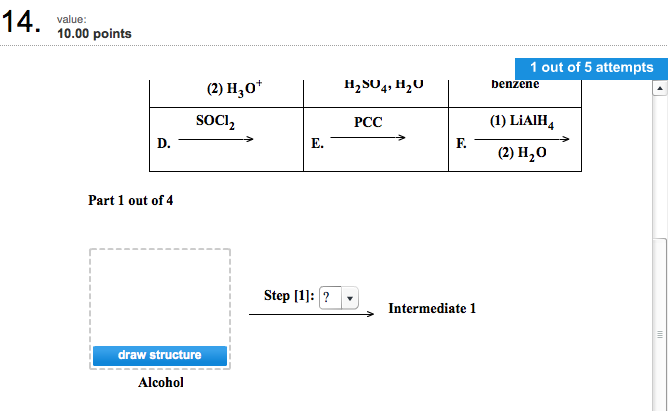
Task: Select reagent F LiAlH4 arrow
Action: [522, 139]
